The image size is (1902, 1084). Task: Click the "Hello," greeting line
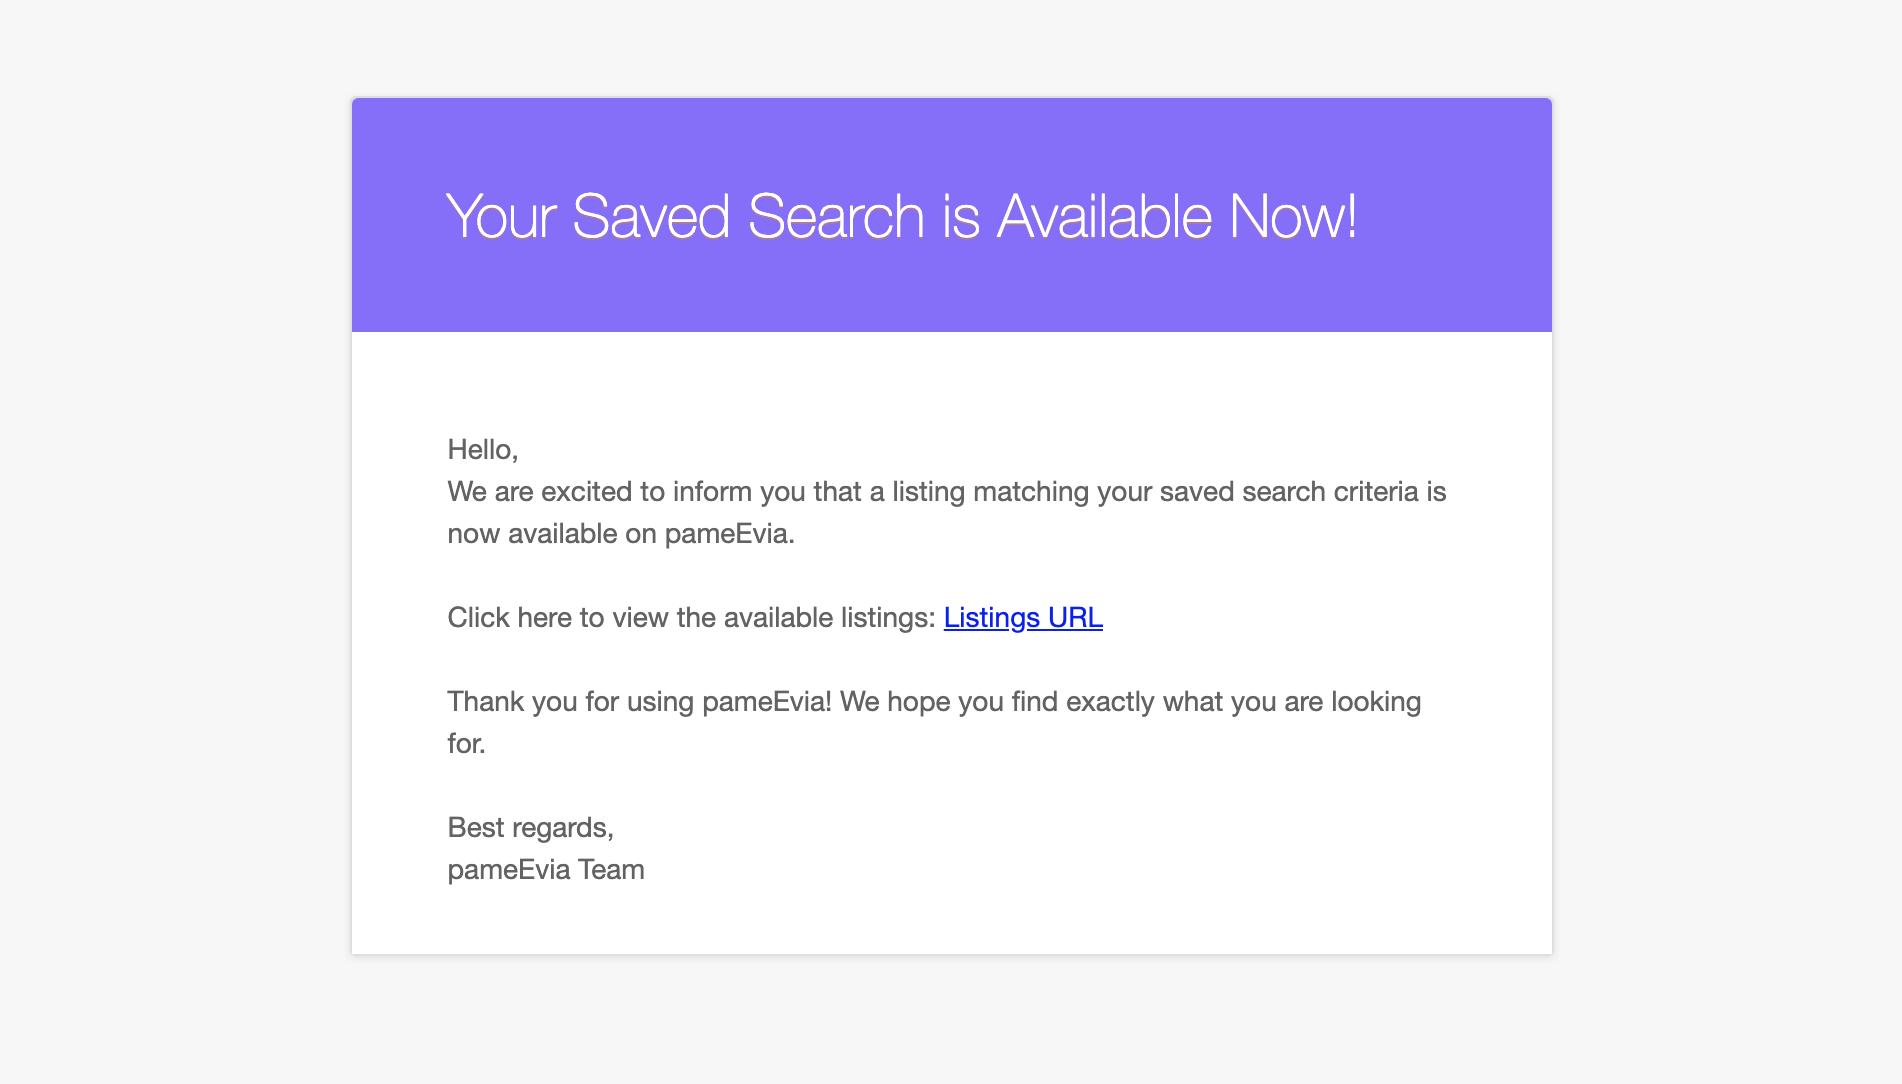point(482,450)
